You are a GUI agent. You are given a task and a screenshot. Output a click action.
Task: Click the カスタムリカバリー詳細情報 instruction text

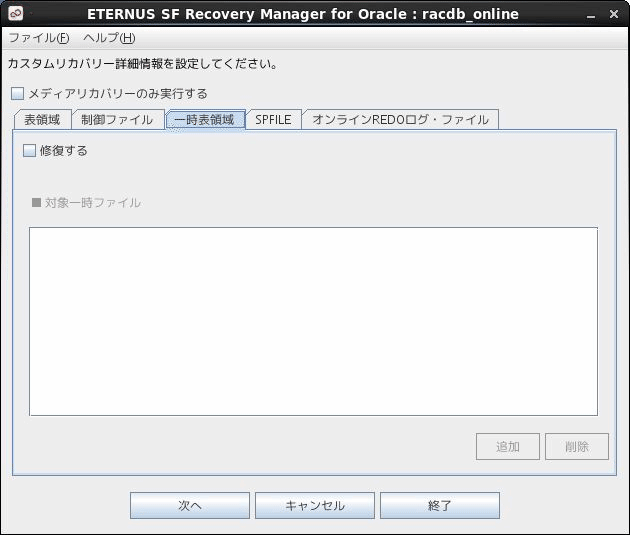143,63
